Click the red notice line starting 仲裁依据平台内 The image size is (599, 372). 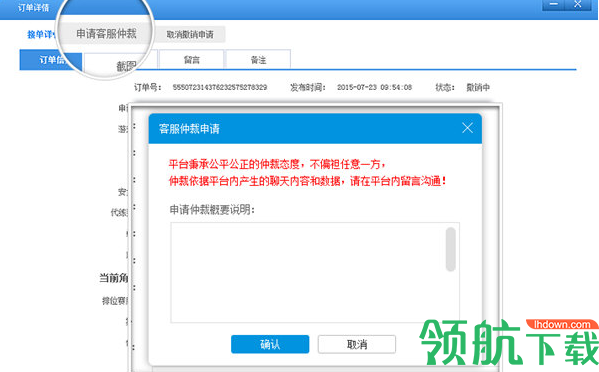pos(308,181)
